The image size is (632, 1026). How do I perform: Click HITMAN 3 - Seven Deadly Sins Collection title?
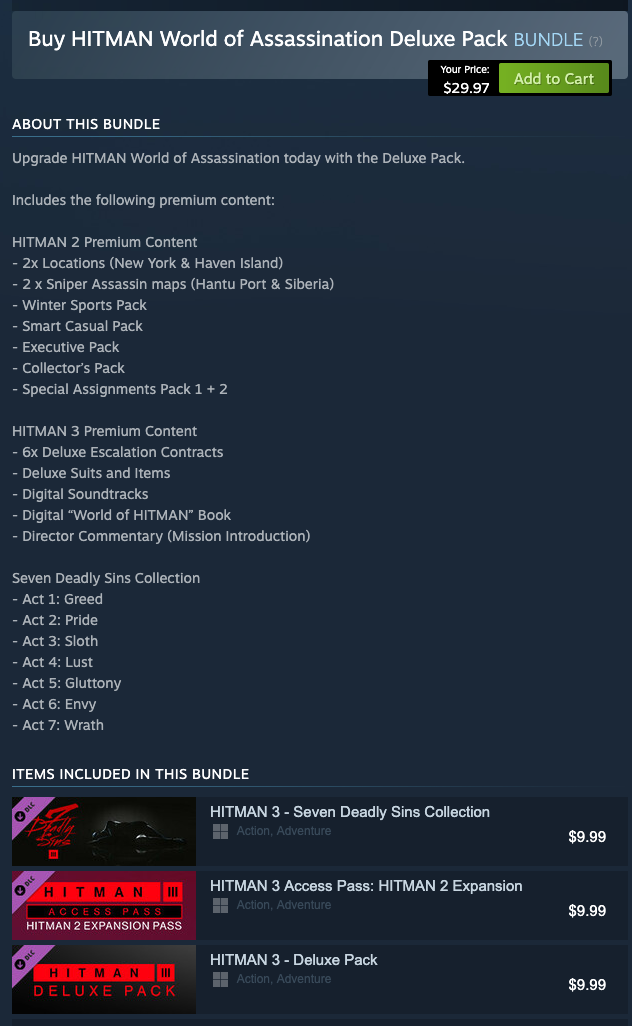(349, 812)
